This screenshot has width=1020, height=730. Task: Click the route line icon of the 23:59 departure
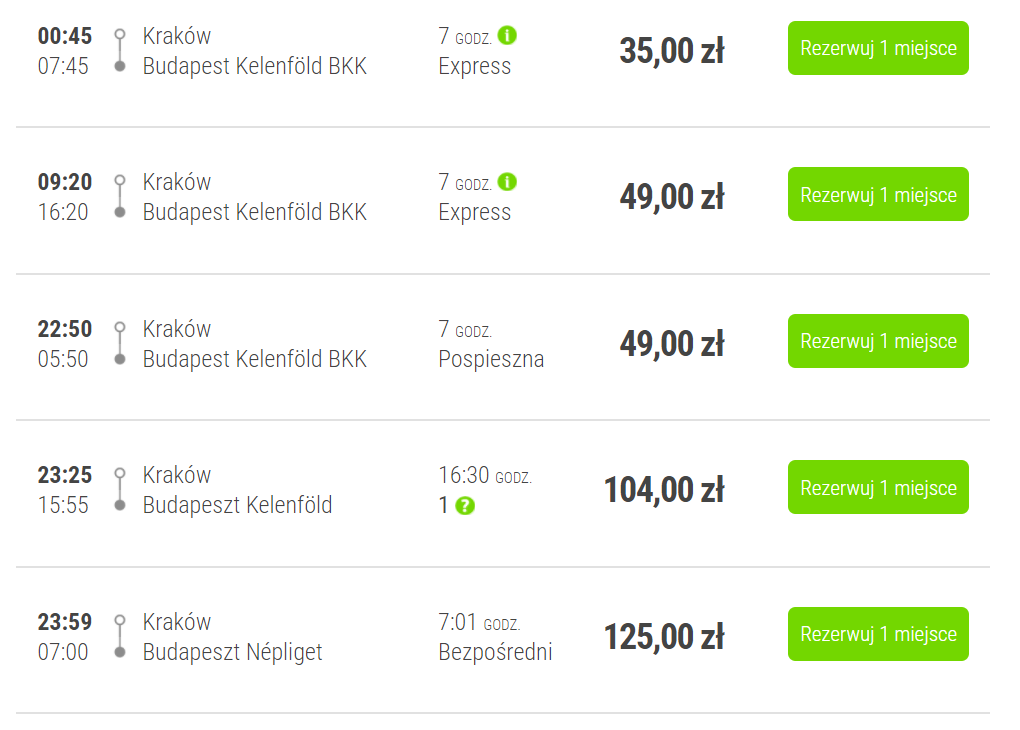point(120,636)
